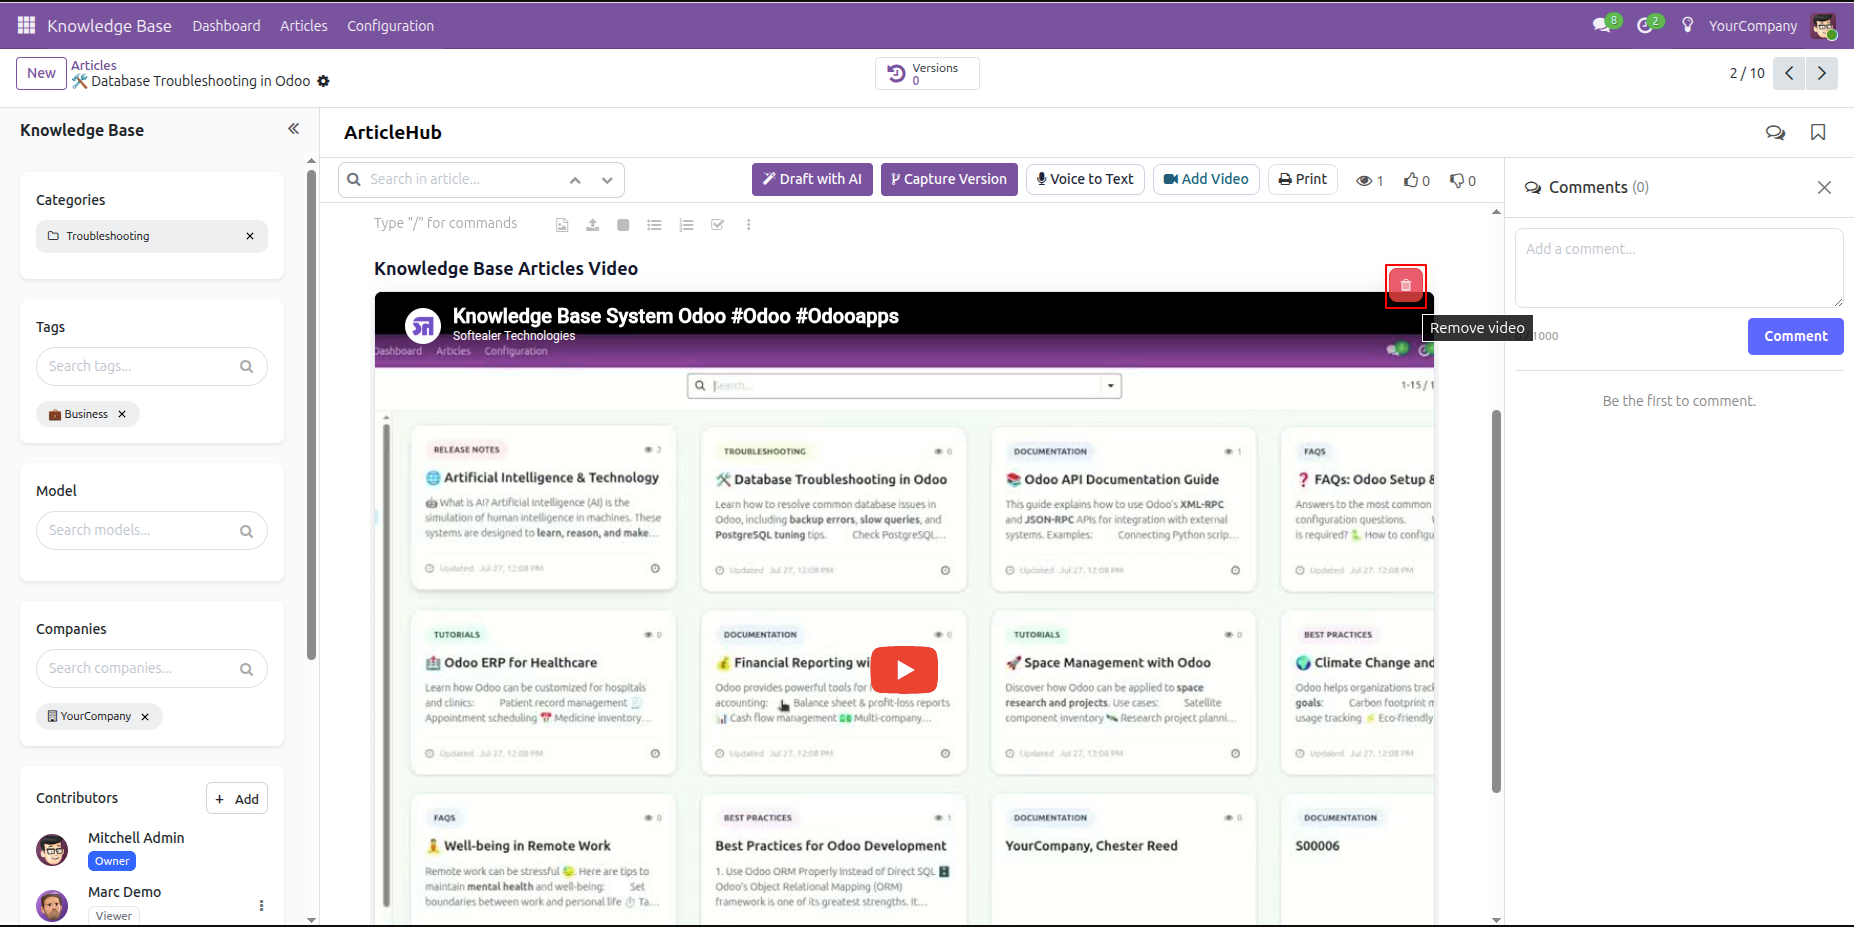
Task: Toggle the comments panel icon
Action: [x=1776, y=133]
